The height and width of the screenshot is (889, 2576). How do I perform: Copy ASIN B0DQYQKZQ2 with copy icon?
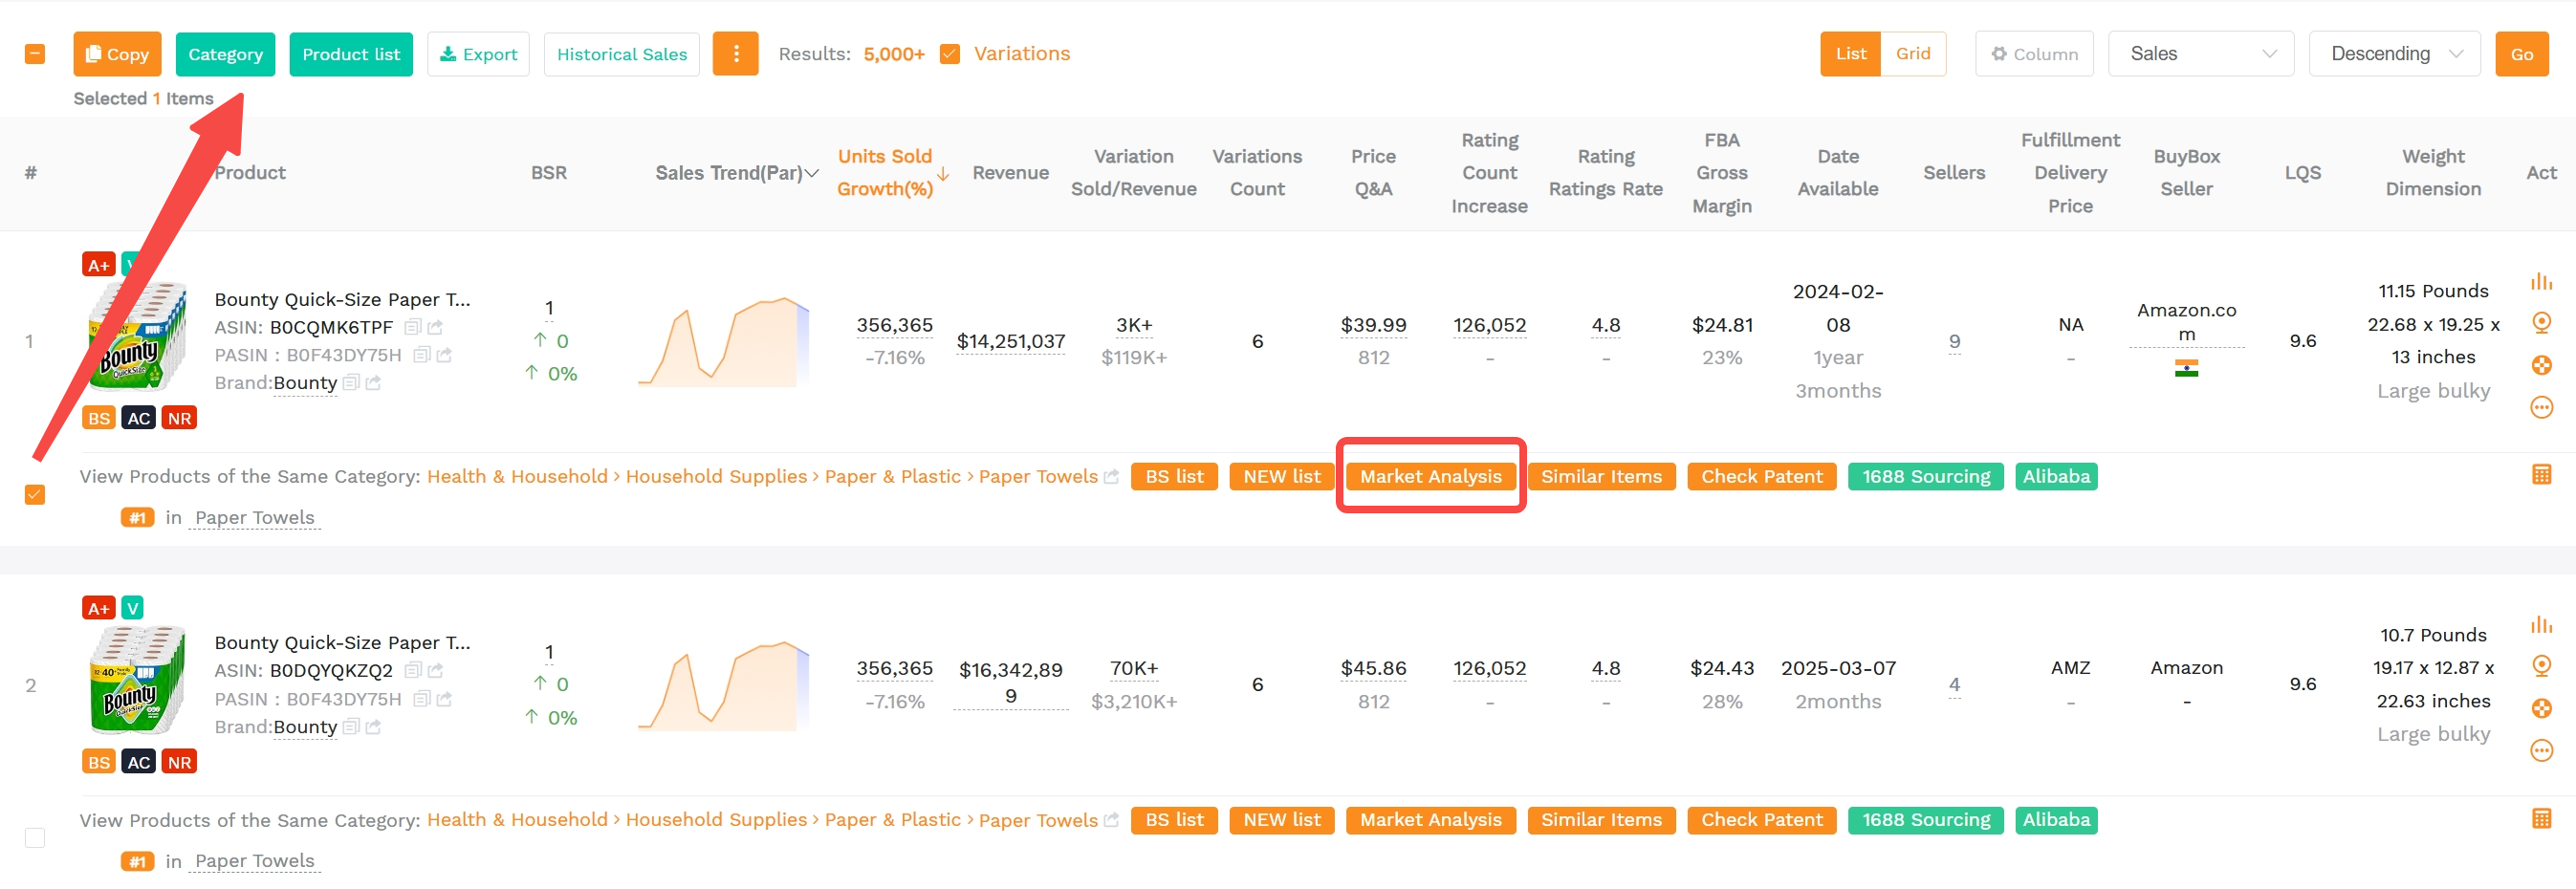click(x=412, y=670)
